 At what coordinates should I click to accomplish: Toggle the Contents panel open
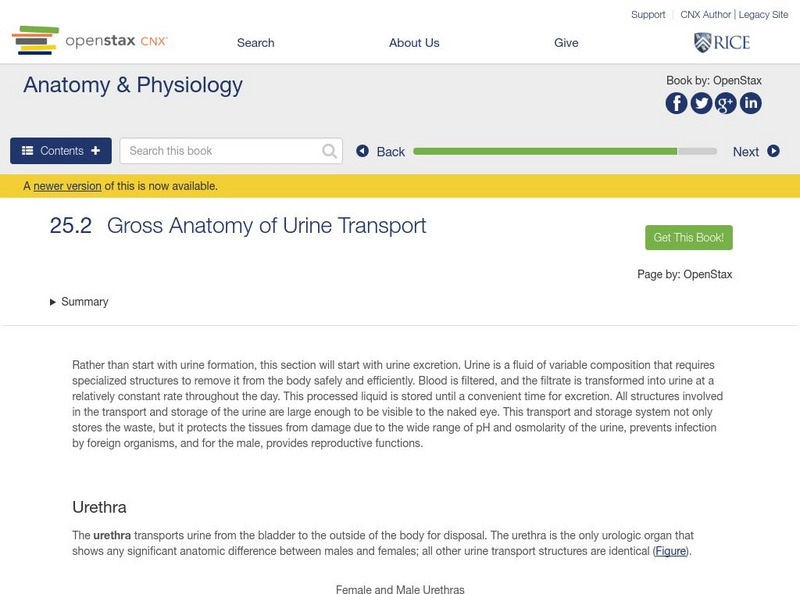click(x=61, y=151)
